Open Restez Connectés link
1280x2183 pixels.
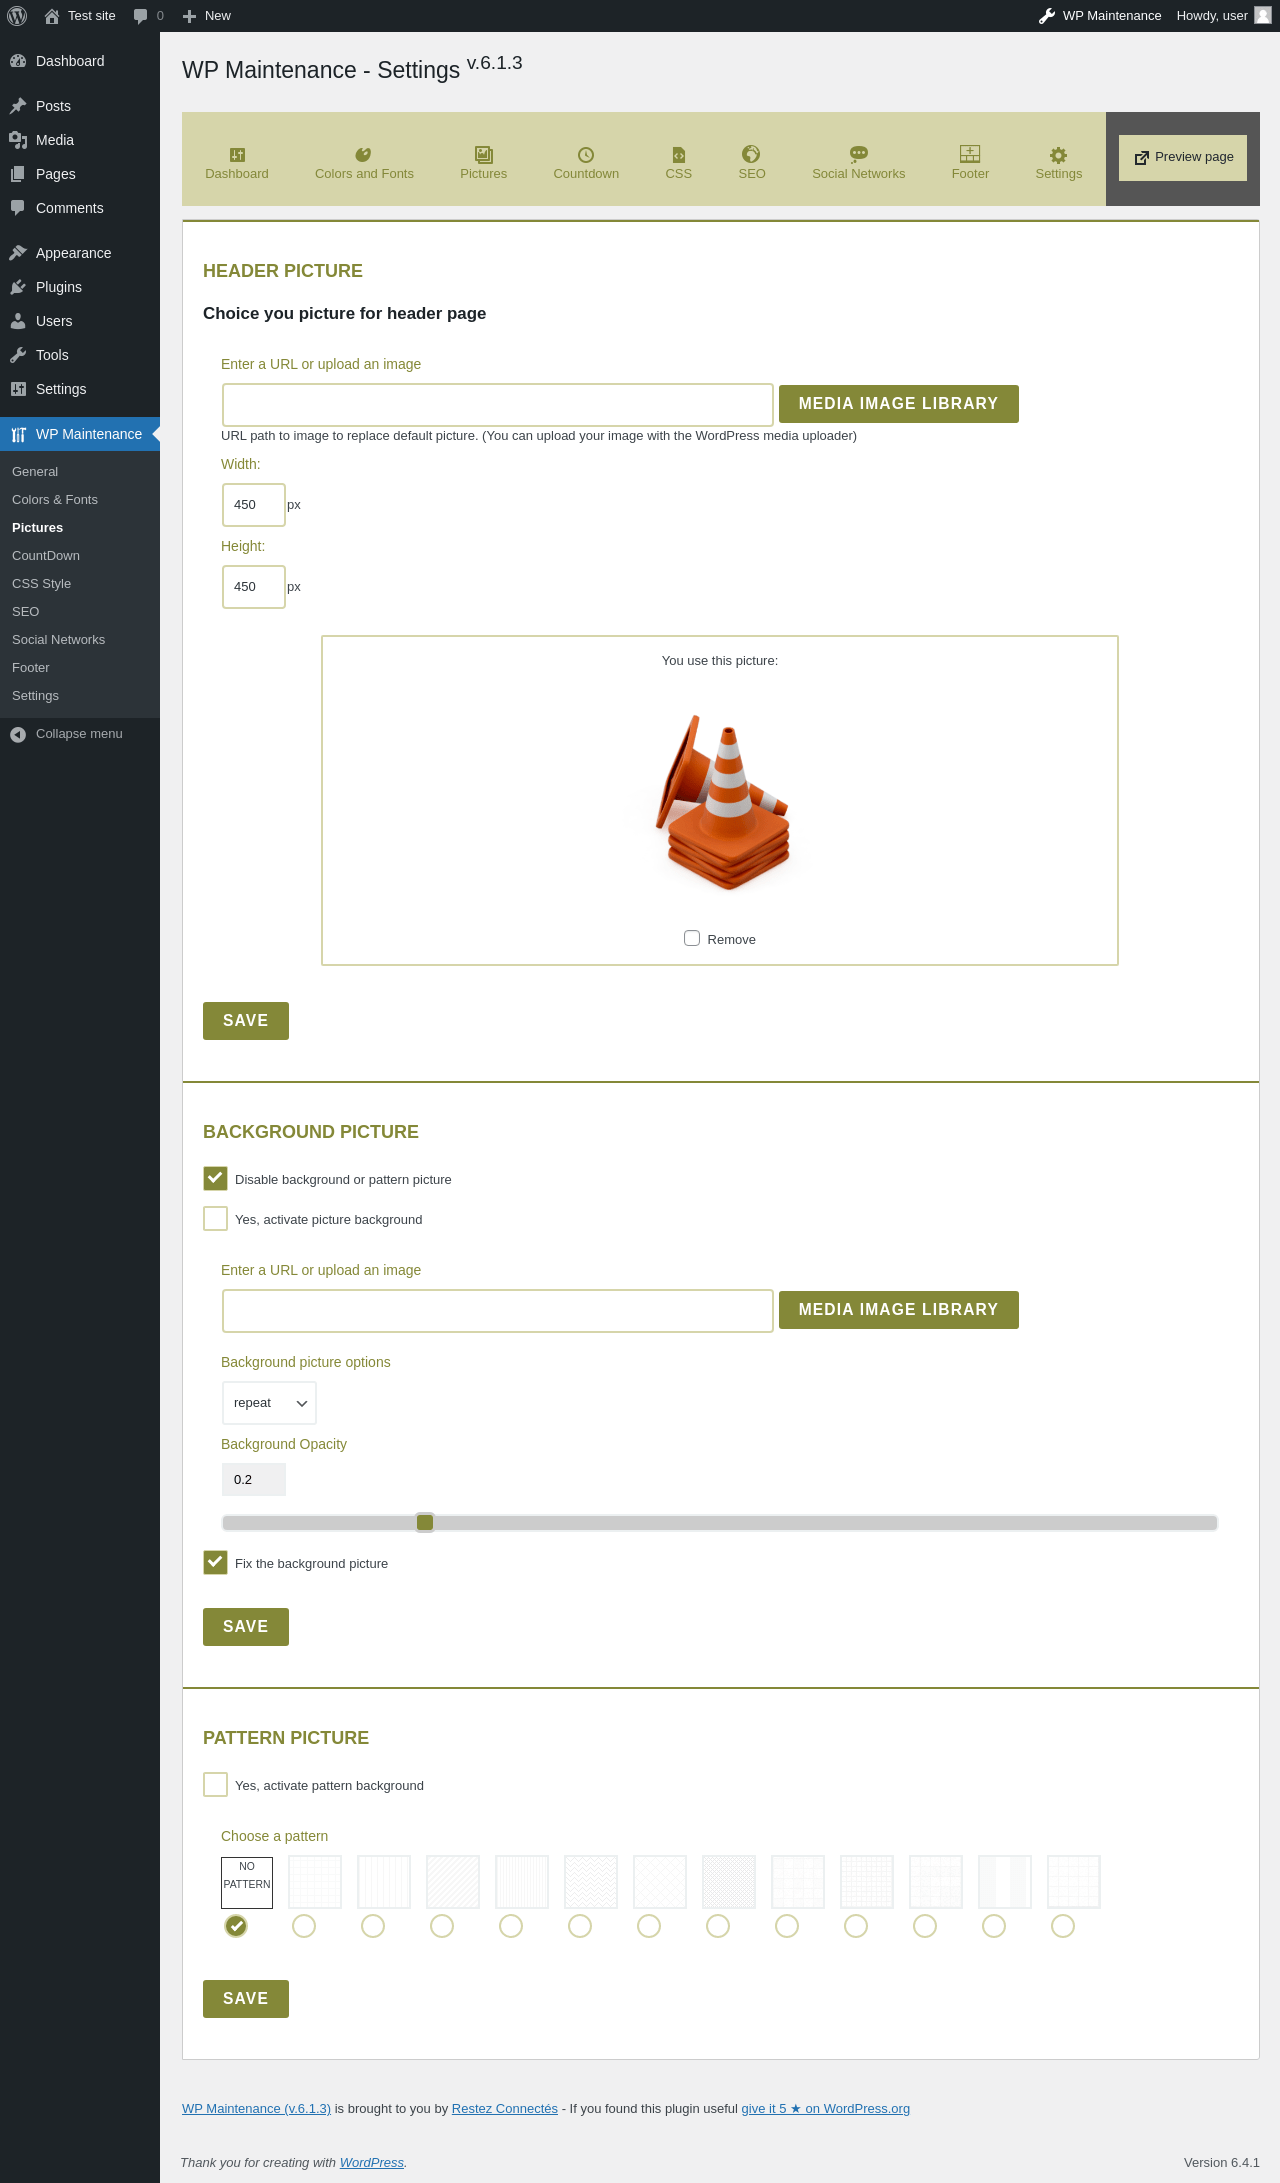pyautogui.click(x=505, y=2109)
